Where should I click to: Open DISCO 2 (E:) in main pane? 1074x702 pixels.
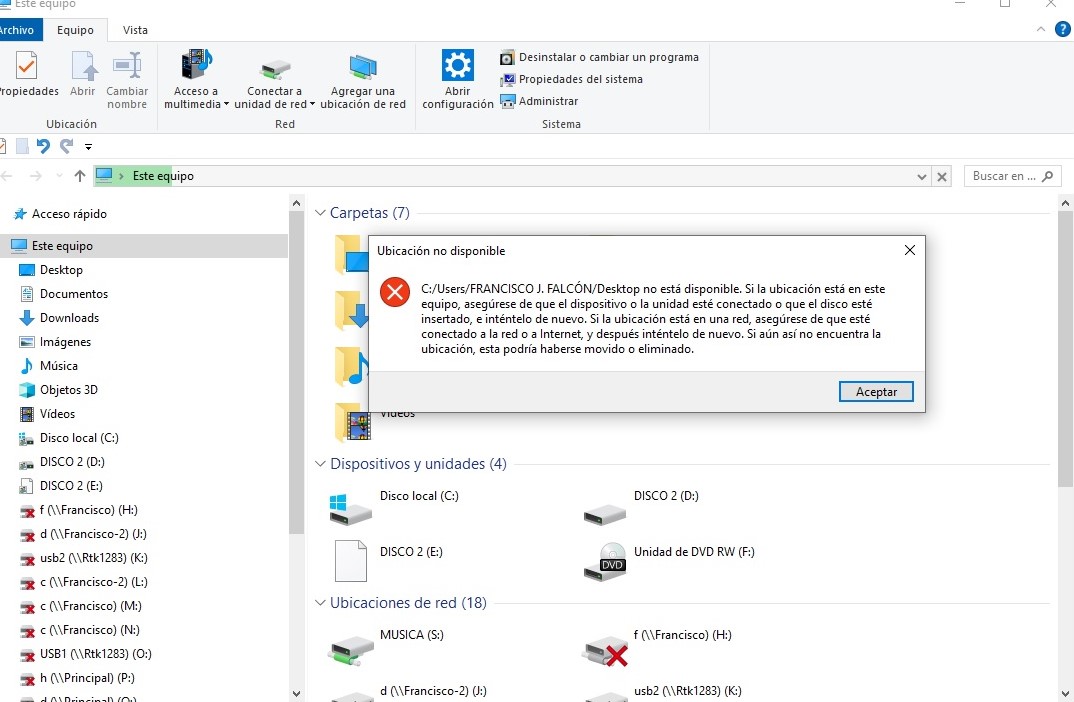[389, 562]
